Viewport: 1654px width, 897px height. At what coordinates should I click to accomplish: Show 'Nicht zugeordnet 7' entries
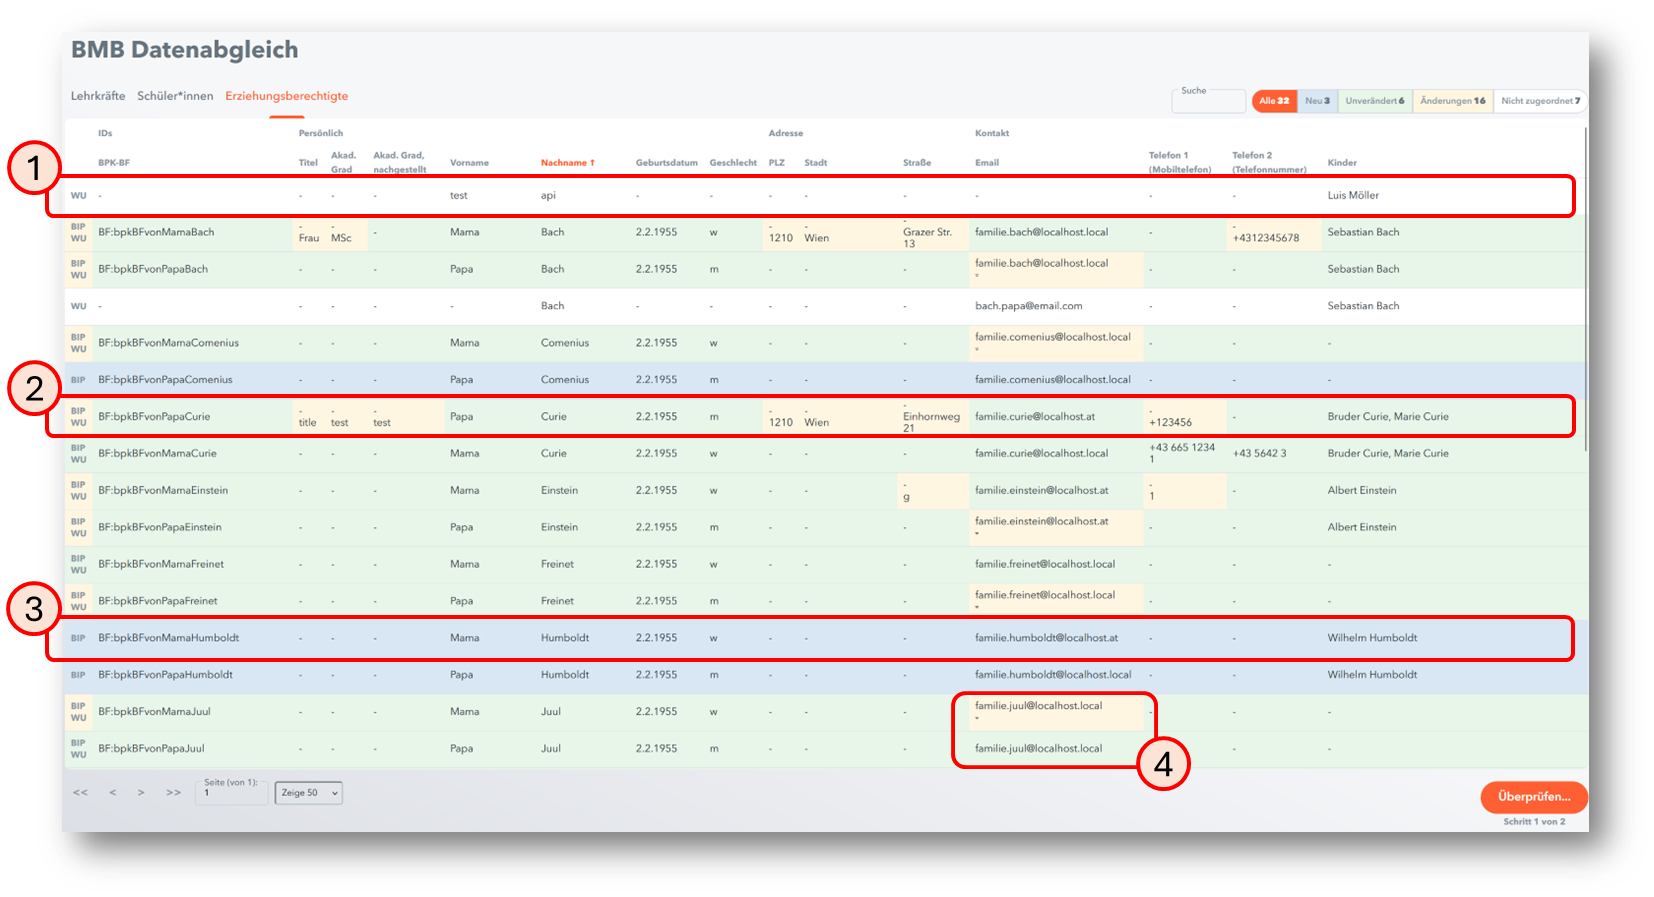click(x=1540, y=101)
